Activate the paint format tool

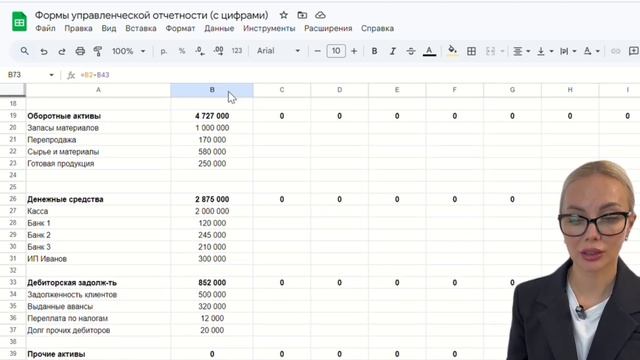click(x=98, y=51)
